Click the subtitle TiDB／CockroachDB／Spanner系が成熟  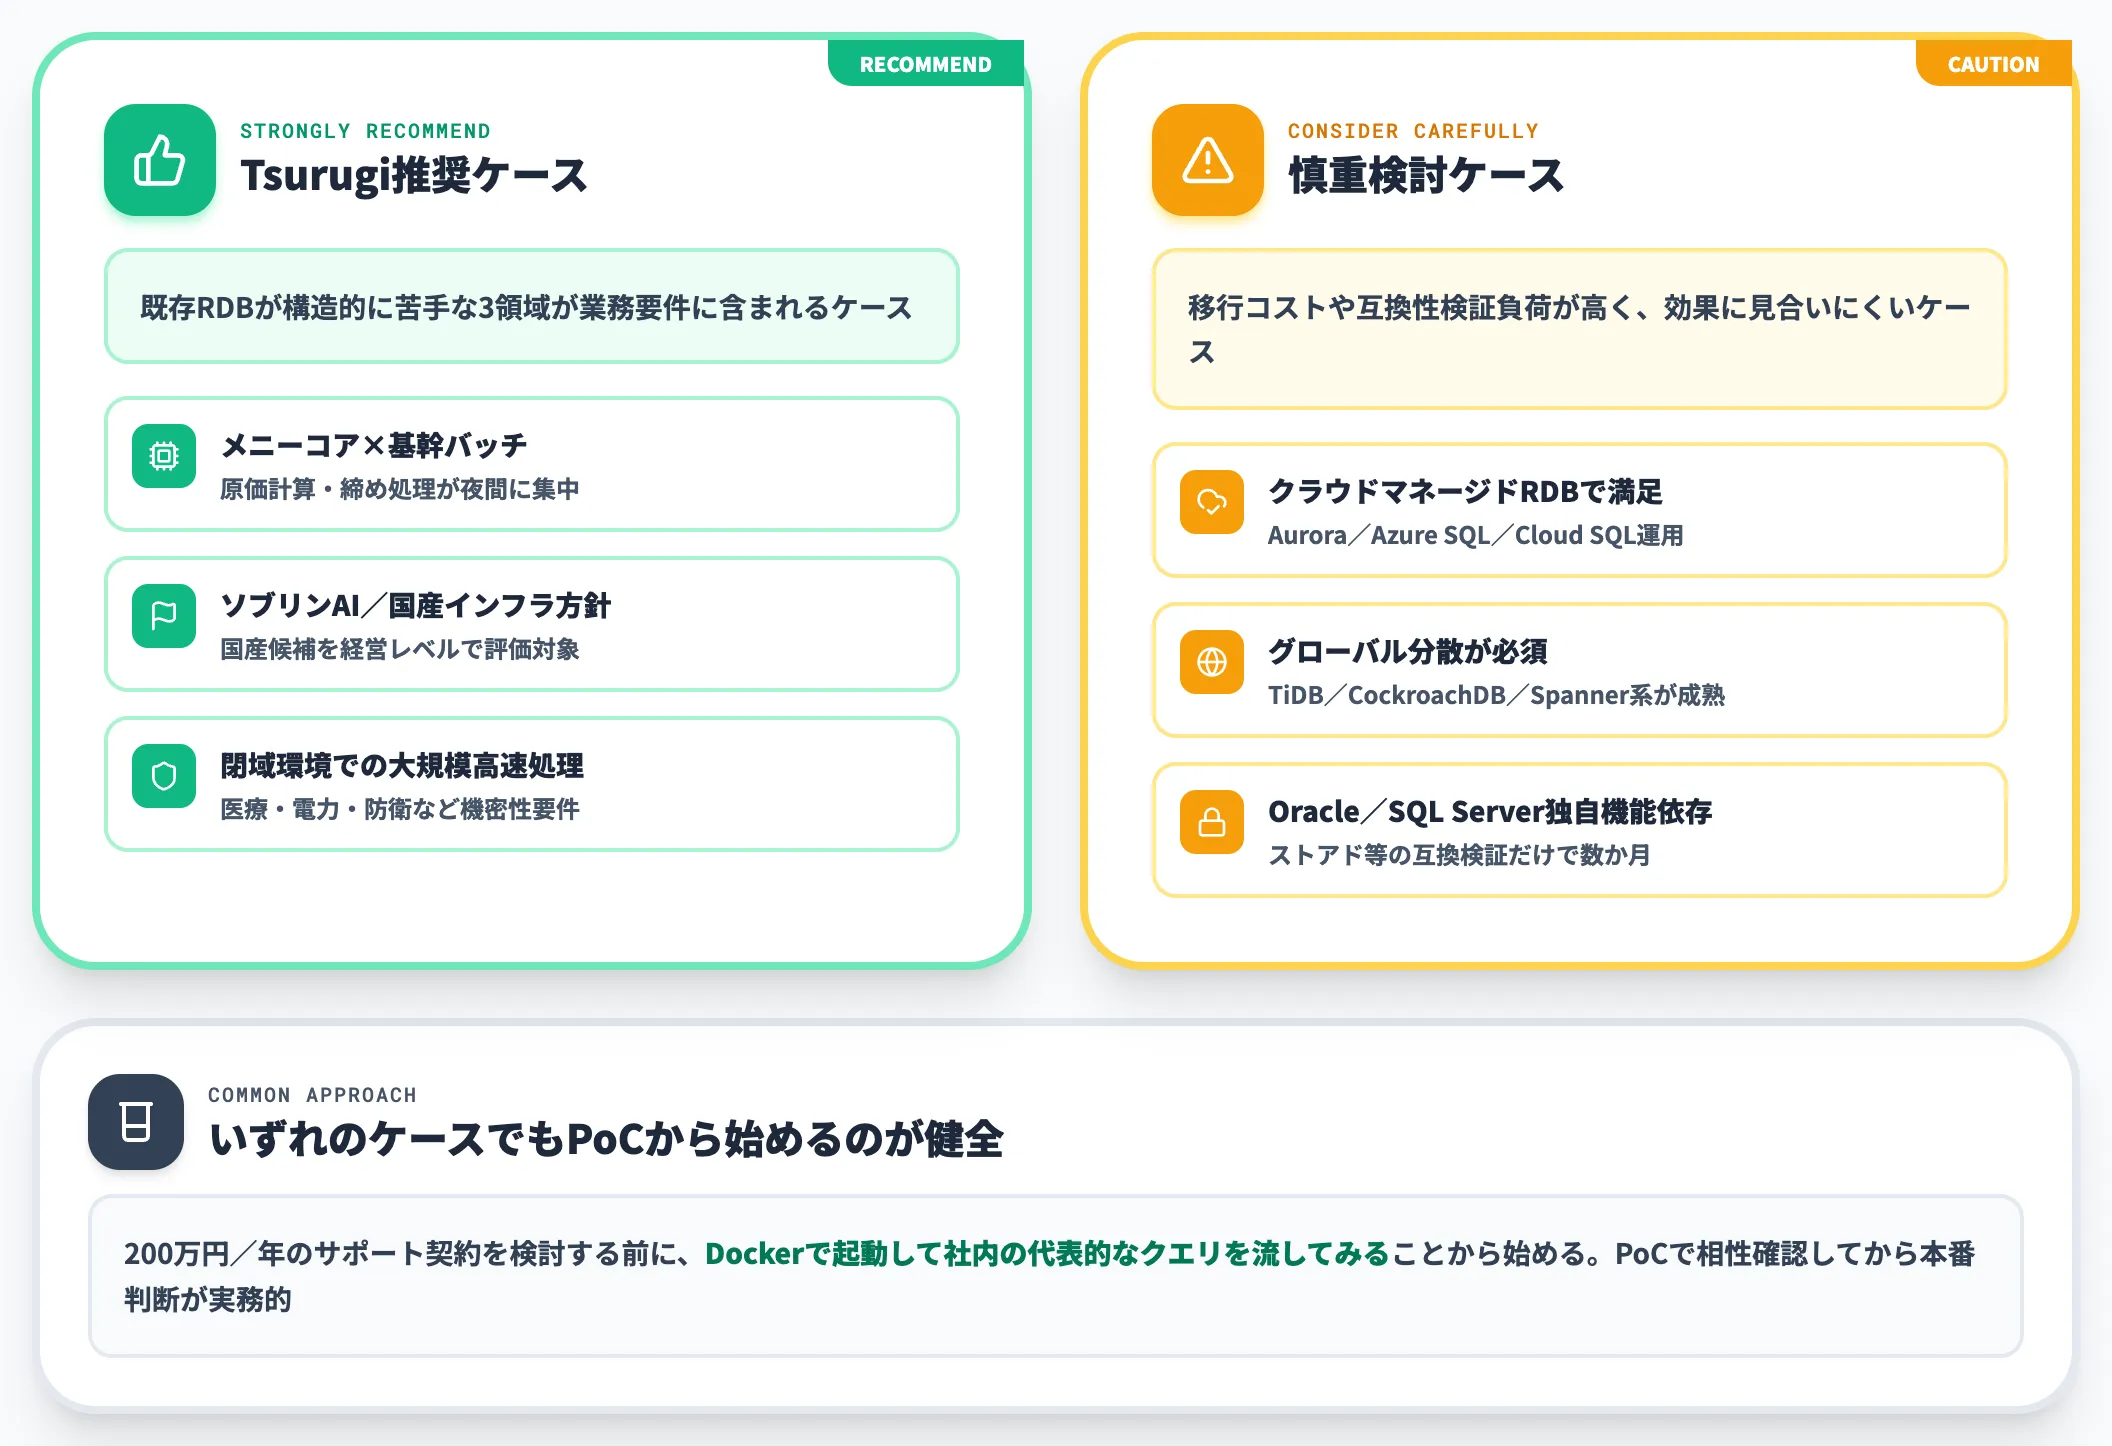coord(1496,695)
